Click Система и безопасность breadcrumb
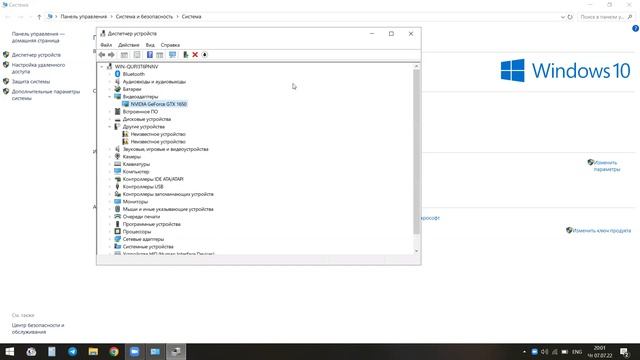 tap(144, 17)
